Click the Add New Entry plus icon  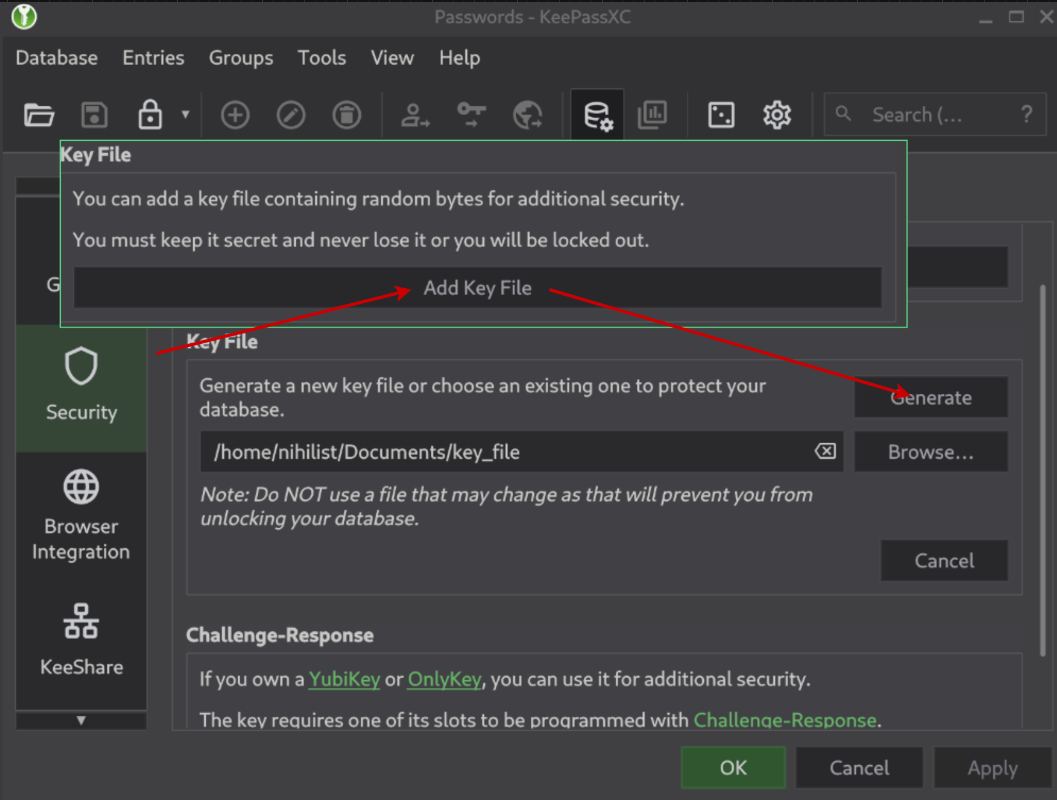[x=235, y=115]
